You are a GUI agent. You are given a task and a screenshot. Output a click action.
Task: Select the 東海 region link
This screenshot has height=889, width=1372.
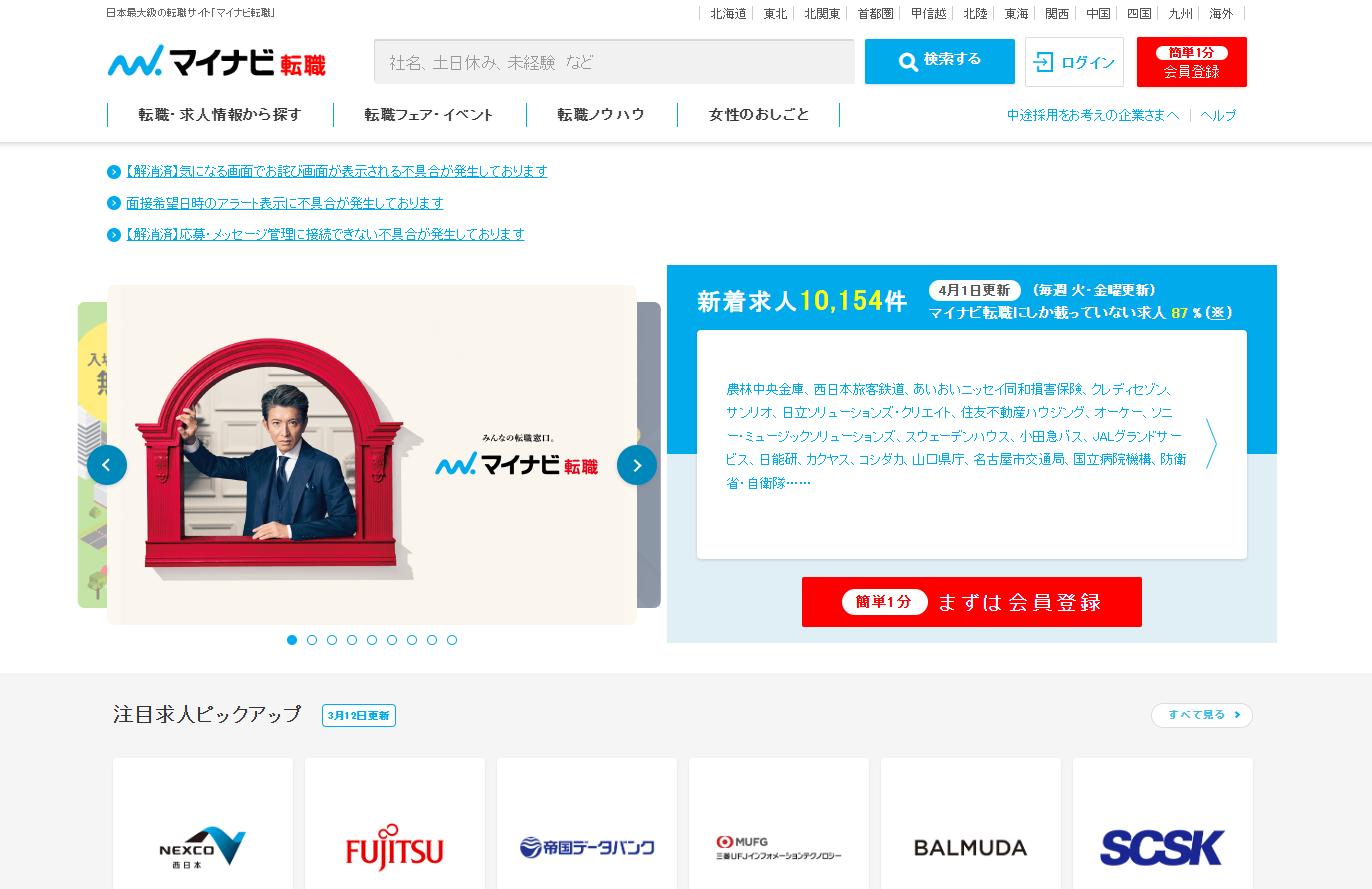pos(1016,14)
